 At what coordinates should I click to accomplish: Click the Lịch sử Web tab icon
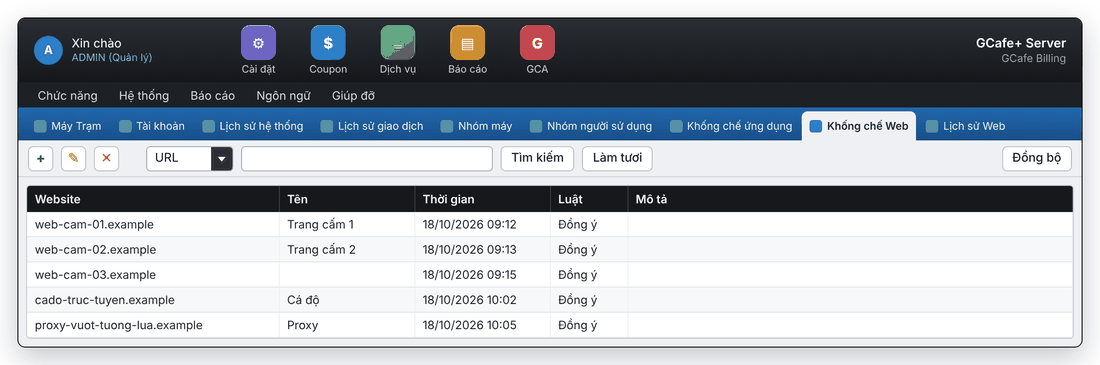[x=932, y=126]
